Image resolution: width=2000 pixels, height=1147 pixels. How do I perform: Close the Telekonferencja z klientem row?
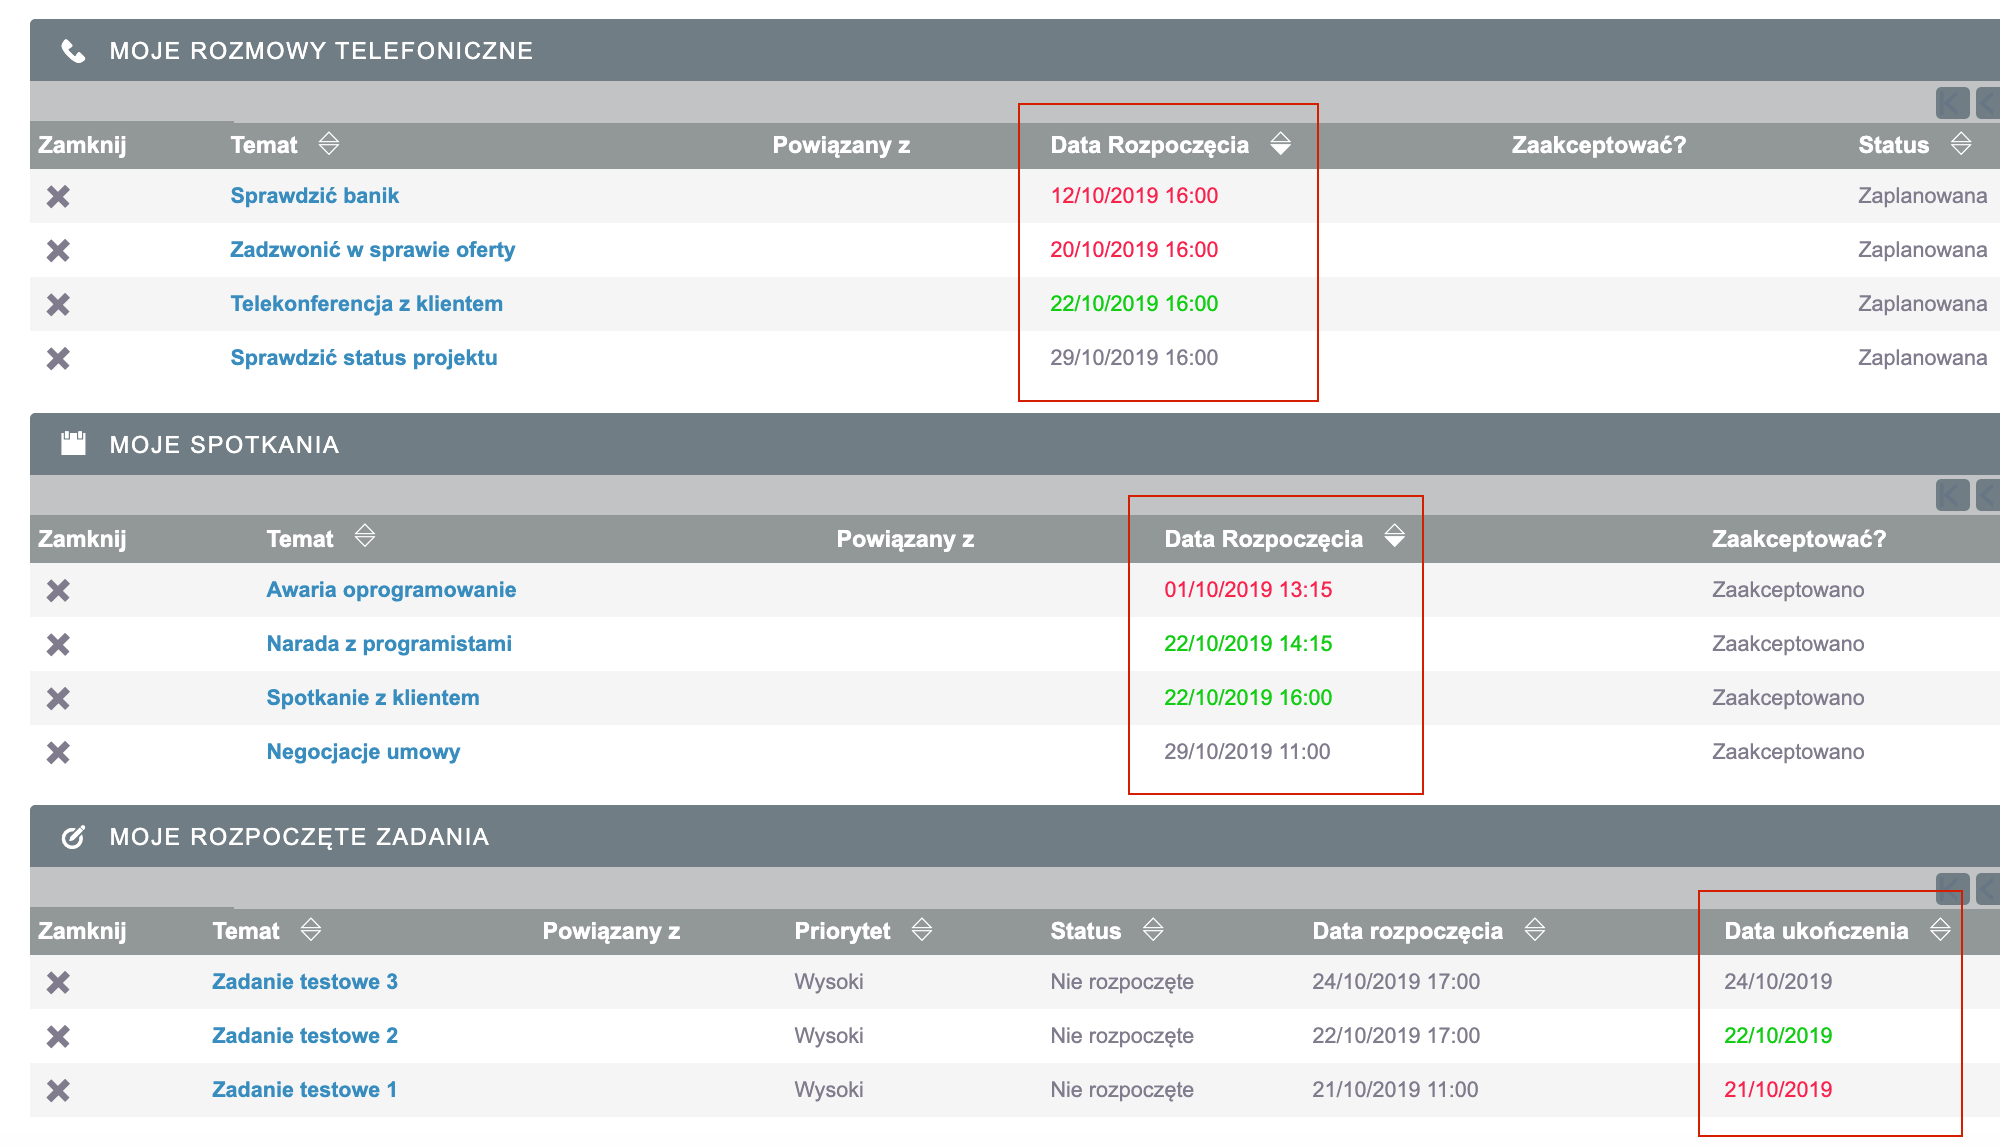pyautogui.click(x=58, y=304)
